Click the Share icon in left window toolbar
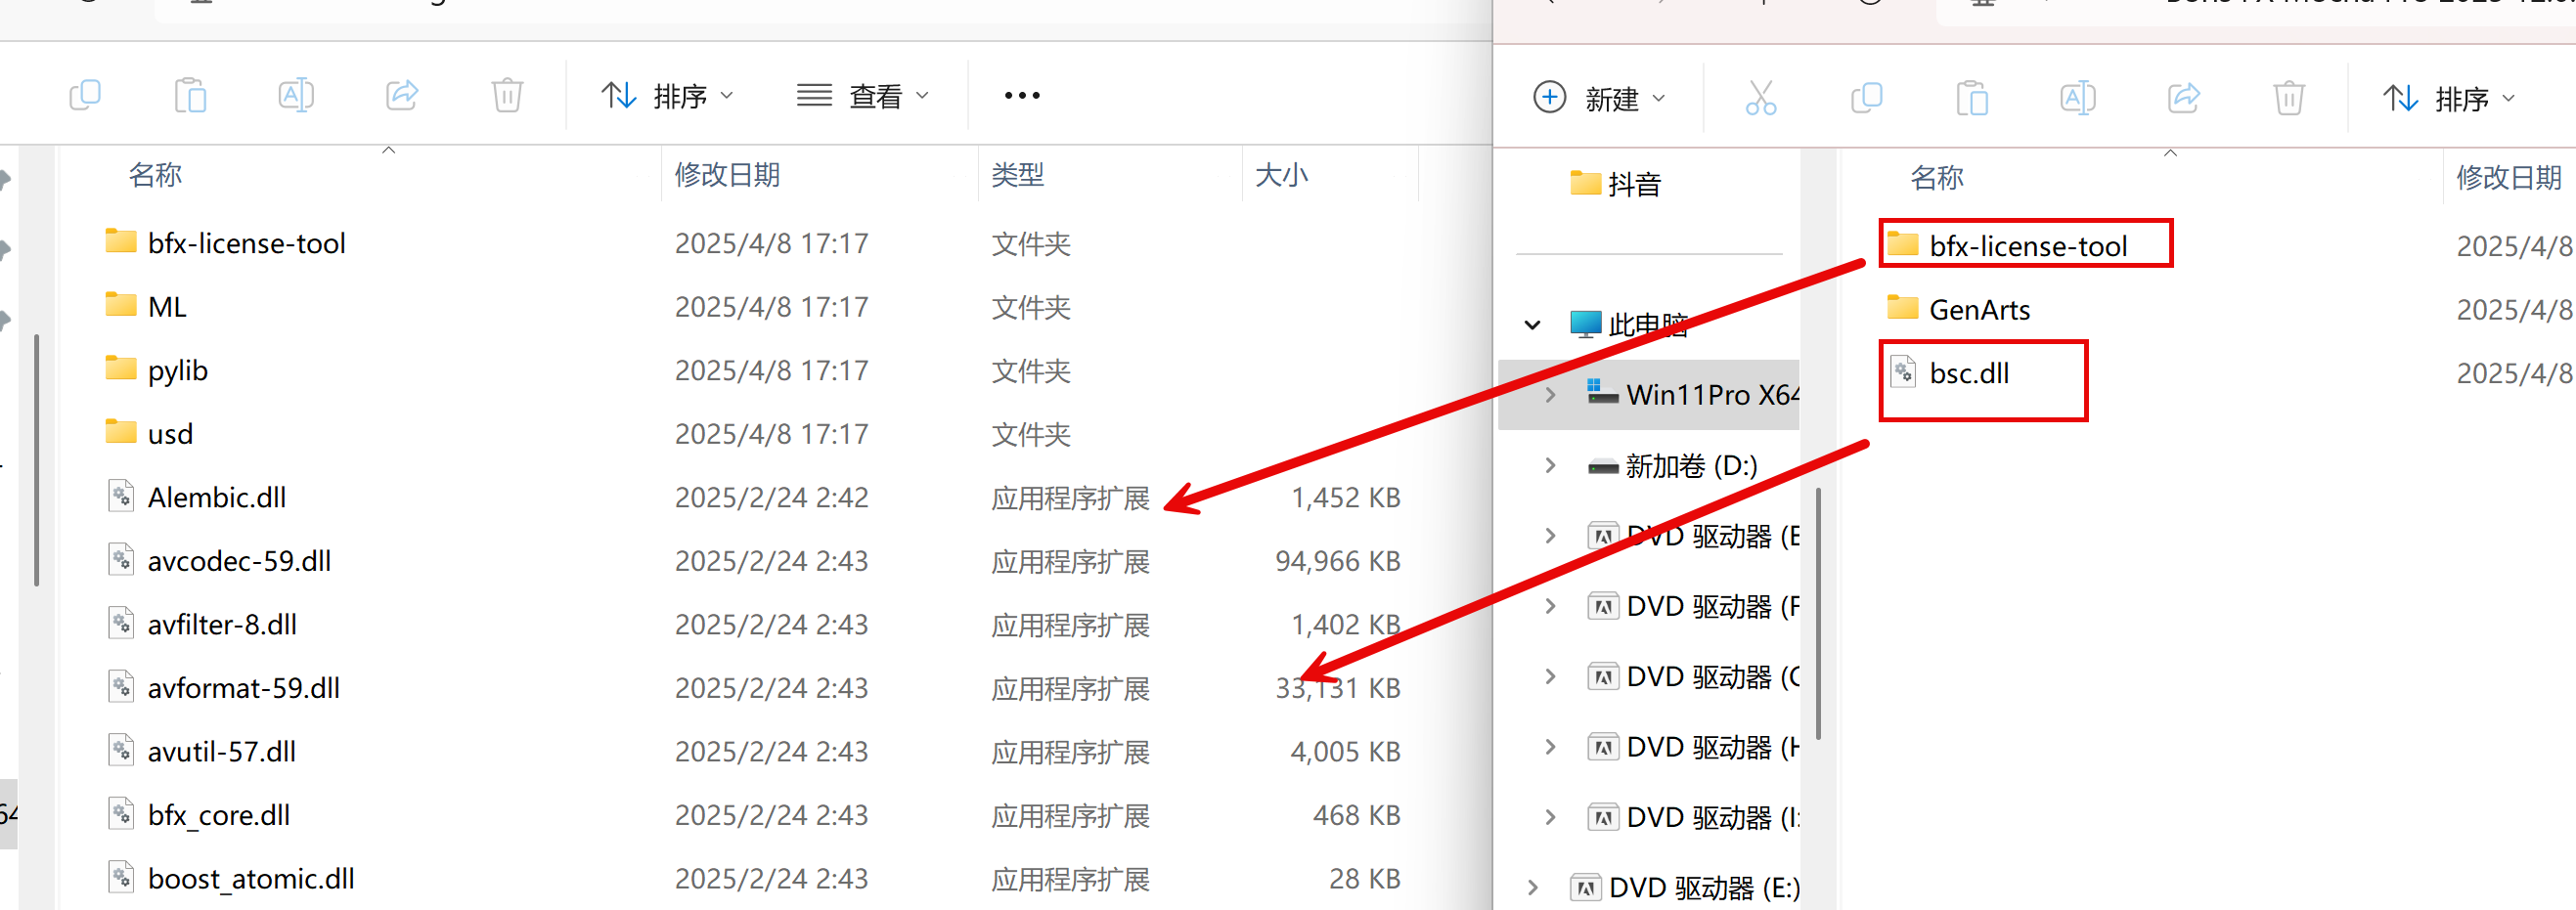Image resolution: width=2576 pixels, height=910 pixels. point(402,96)
